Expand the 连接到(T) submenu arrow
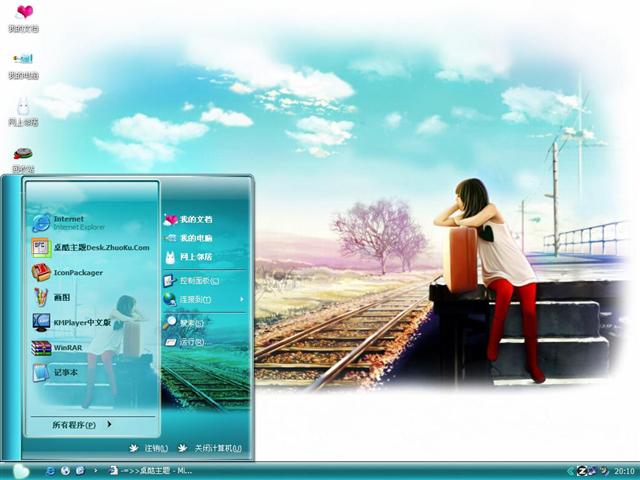The height and width of the screenshot is (480, 640). pos(242,300)
